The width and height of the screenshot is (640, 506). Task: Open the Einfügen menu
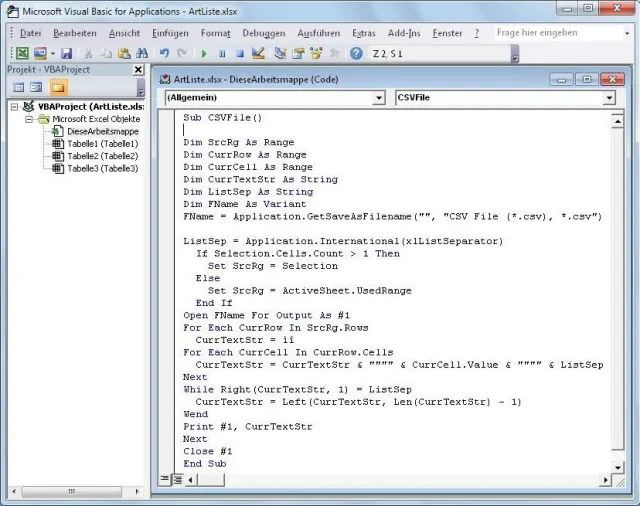click(170, 33)
